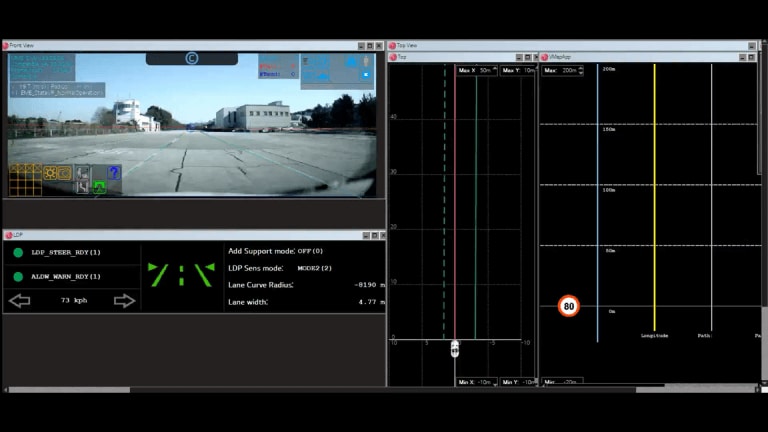Click the copyright symbol at top of camera view

pos(191,58)
